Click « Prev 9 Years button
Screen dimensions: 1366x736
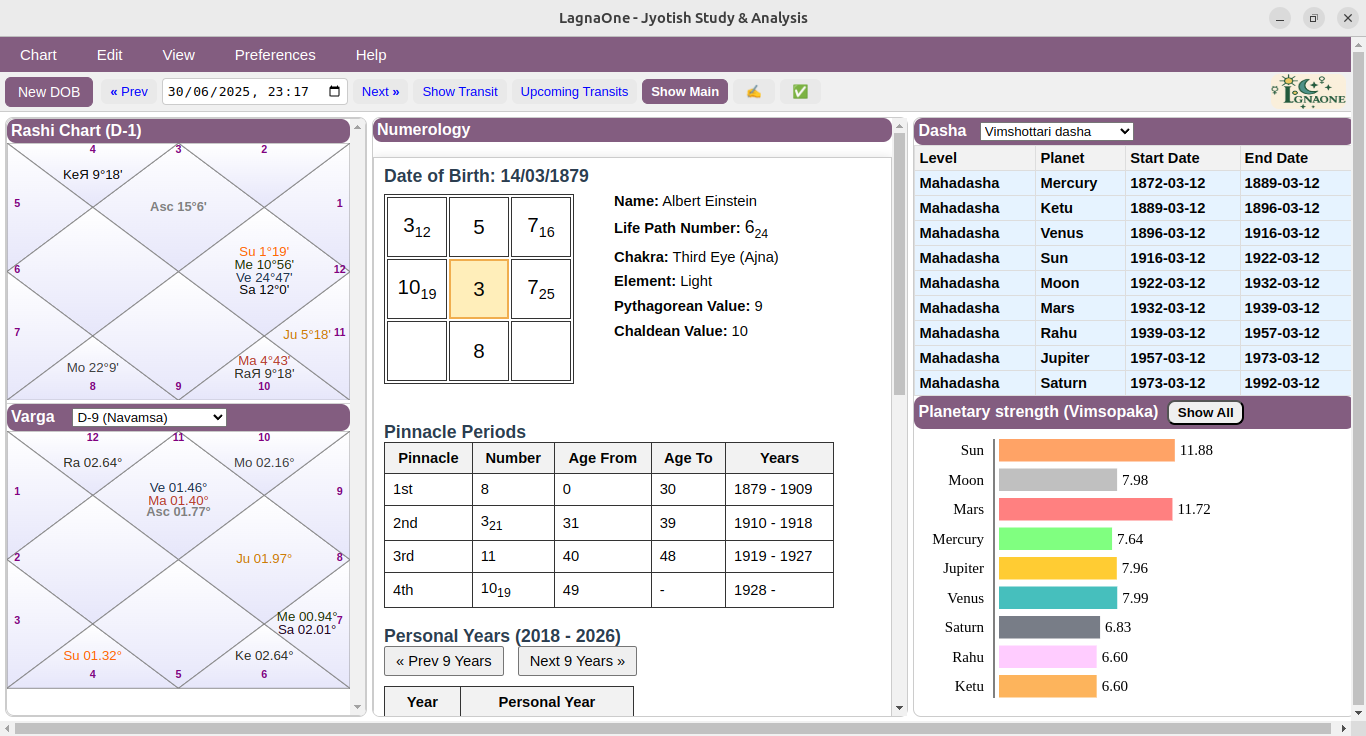(x=444, y=661)
